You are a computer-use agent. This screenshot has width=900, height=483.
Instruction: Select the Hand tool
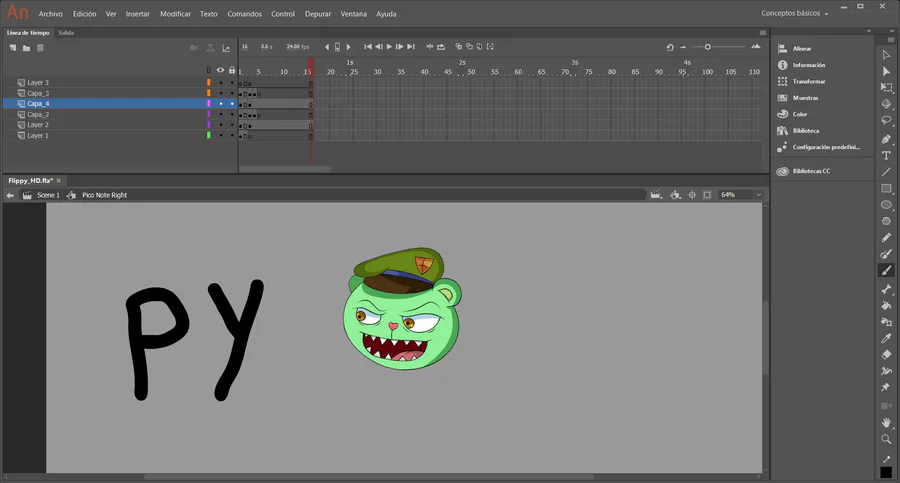coord(886,422)
